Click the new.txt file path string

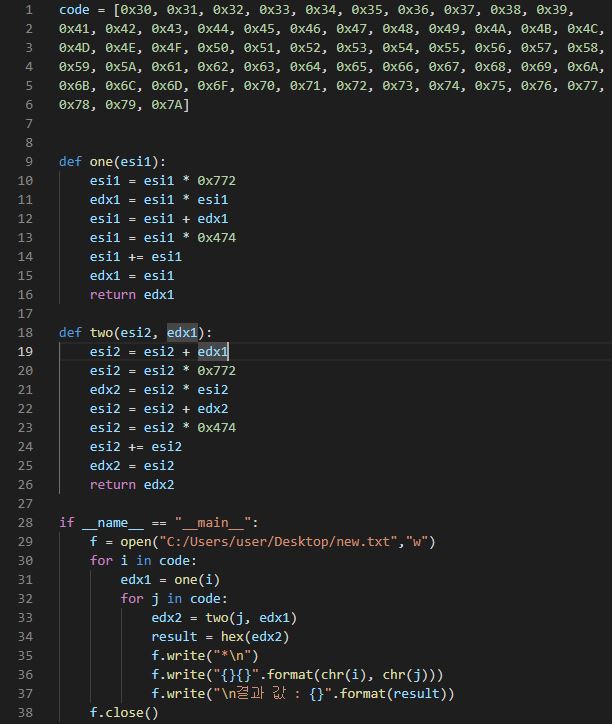pyautogui.click(x=279, y=542)
